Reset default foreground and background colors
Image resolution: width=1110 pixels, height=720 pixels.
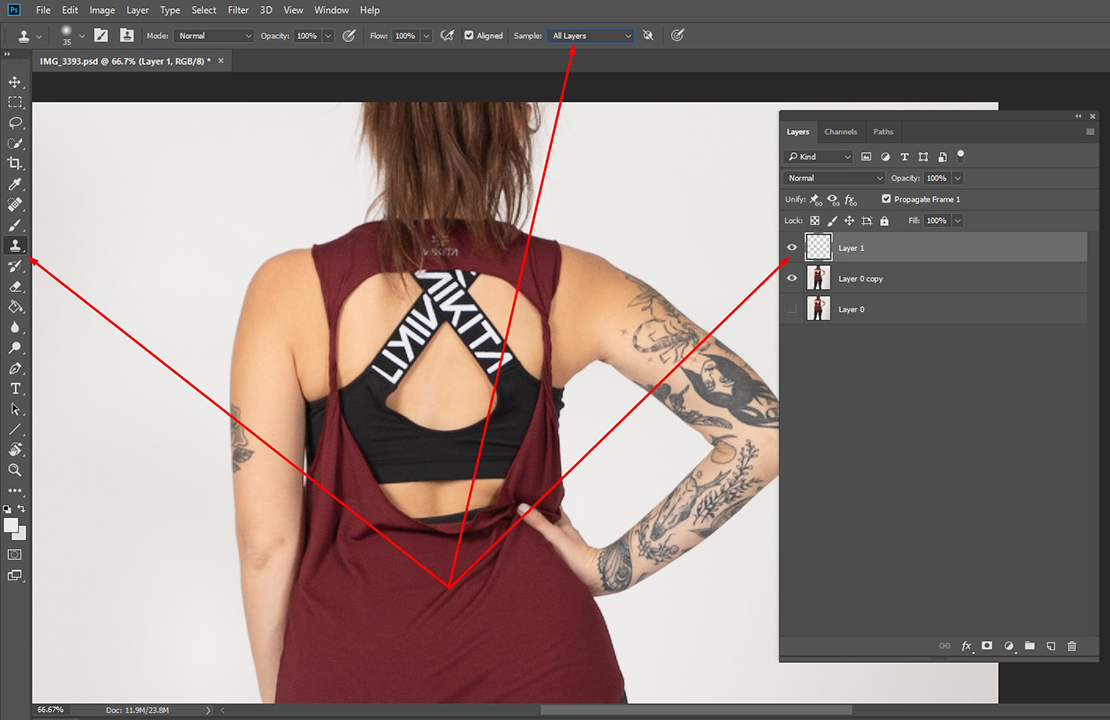pos(7,508)
